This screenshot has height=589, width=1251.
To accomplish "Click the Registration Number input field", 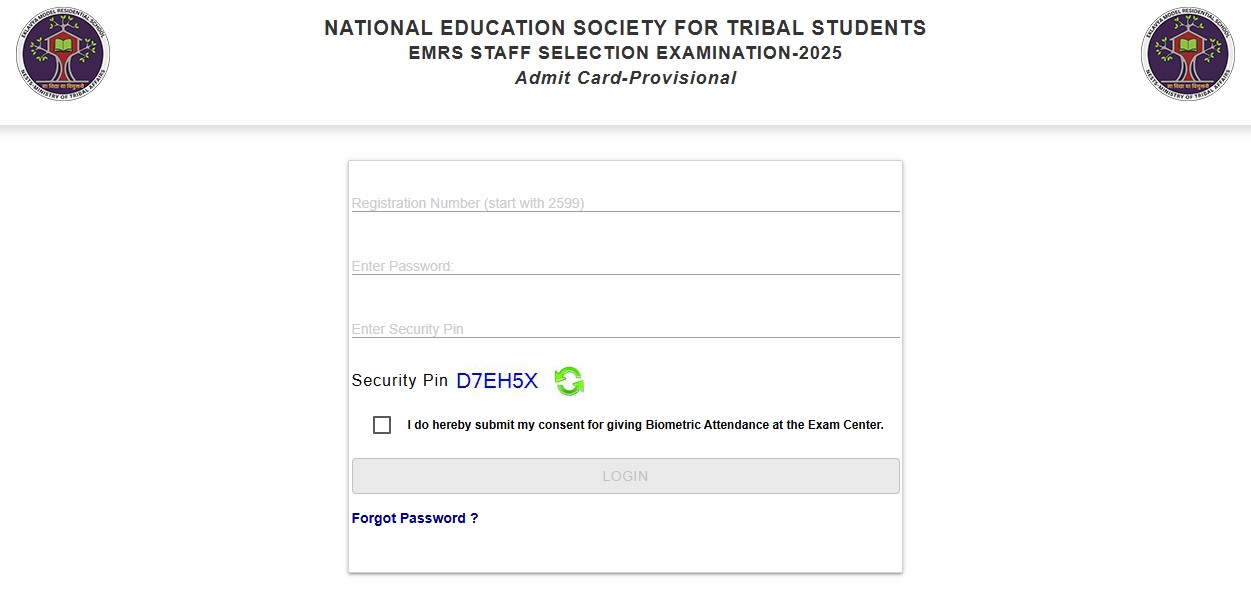I will [625, 203].
